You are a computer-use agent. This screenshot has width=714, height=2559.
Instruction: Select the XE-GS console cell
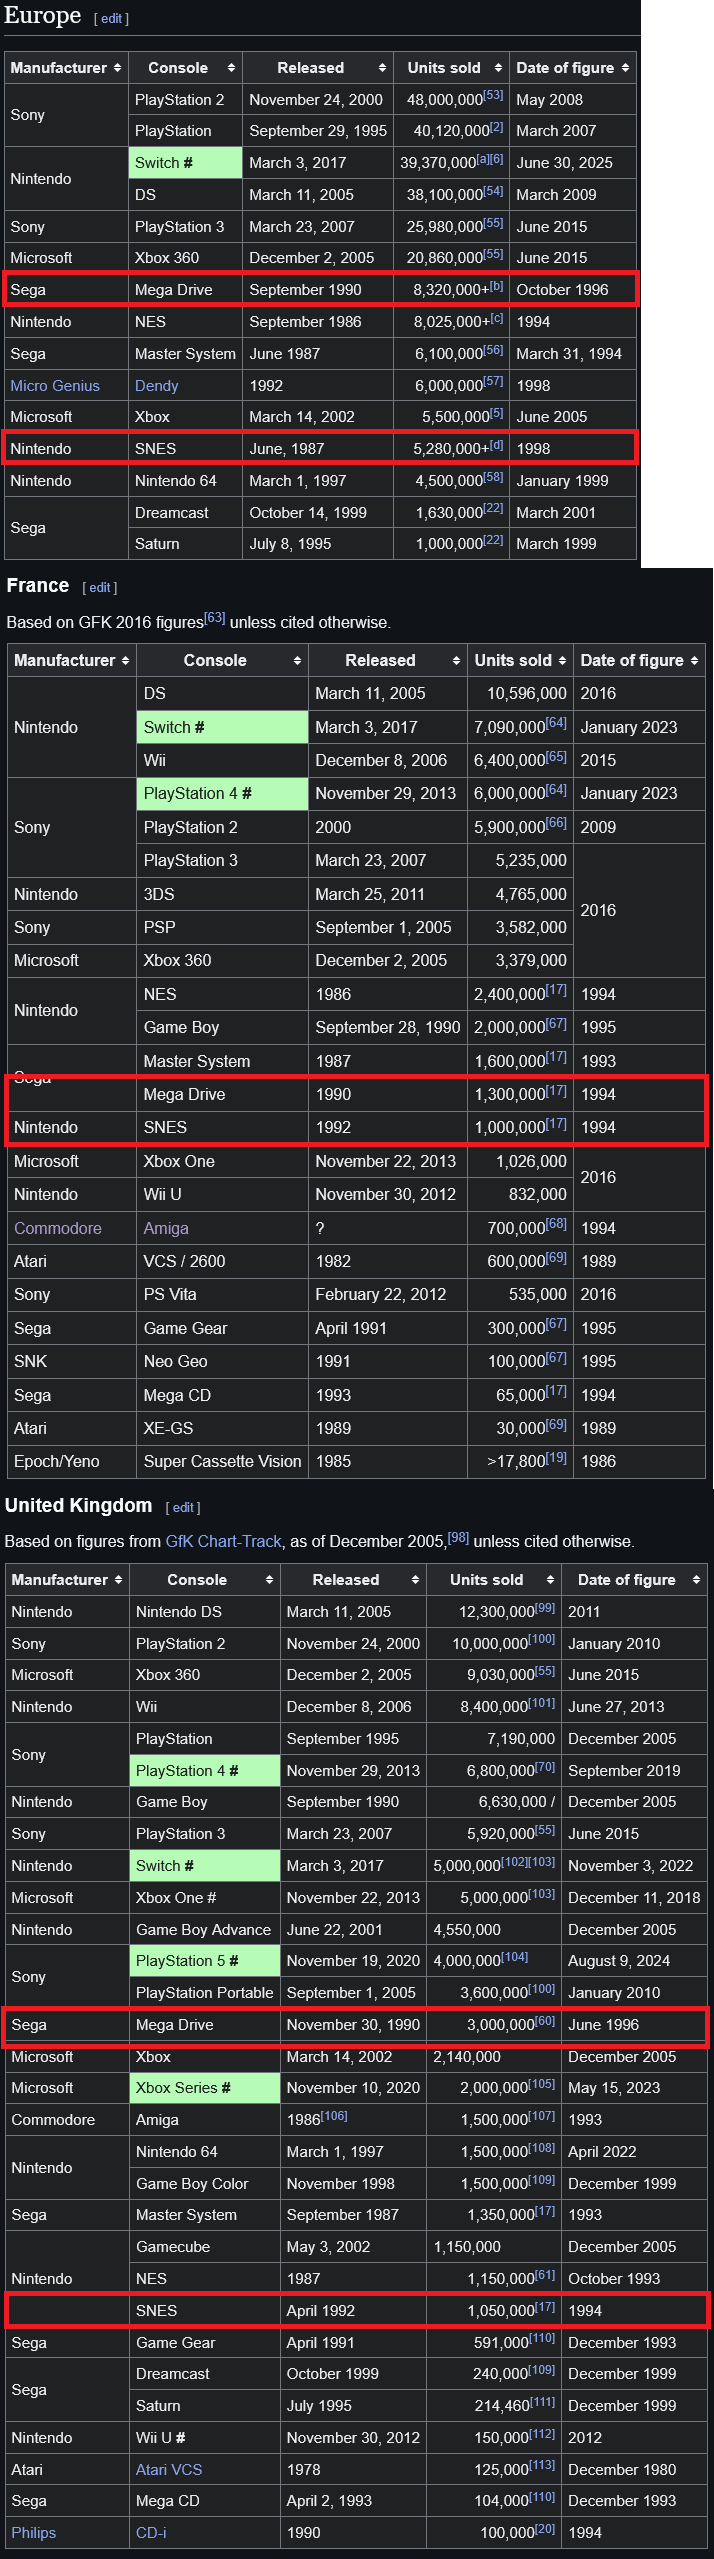point(222,1428)
